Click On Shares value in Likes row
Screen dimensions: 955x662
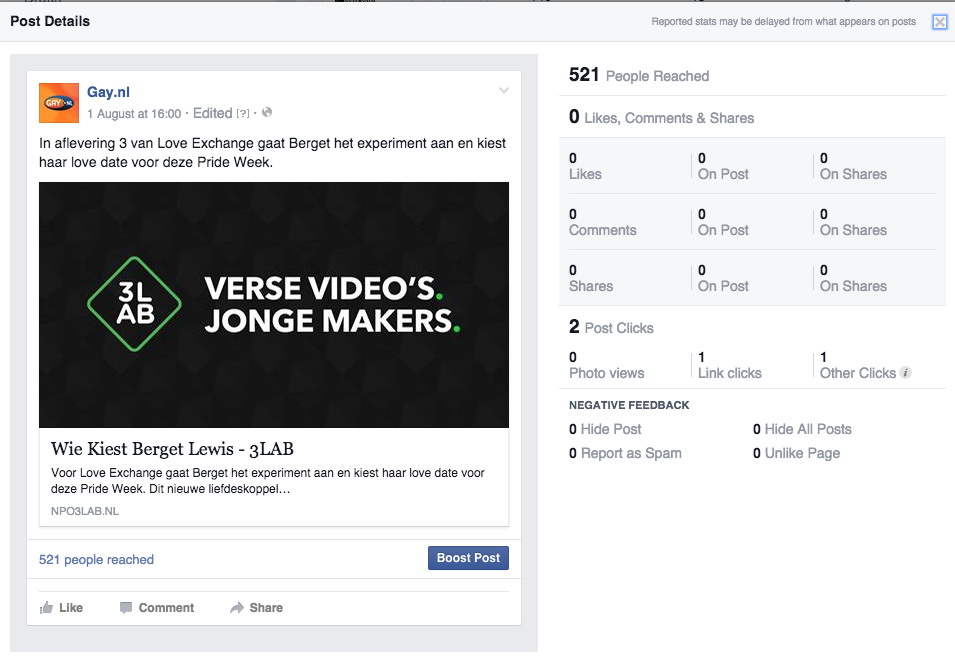coord(853,166)
